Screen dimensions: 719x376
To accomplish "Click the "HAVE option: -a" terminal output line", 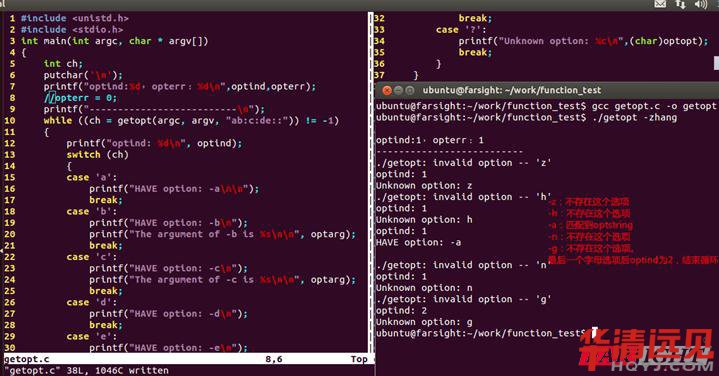I will 418,243.
